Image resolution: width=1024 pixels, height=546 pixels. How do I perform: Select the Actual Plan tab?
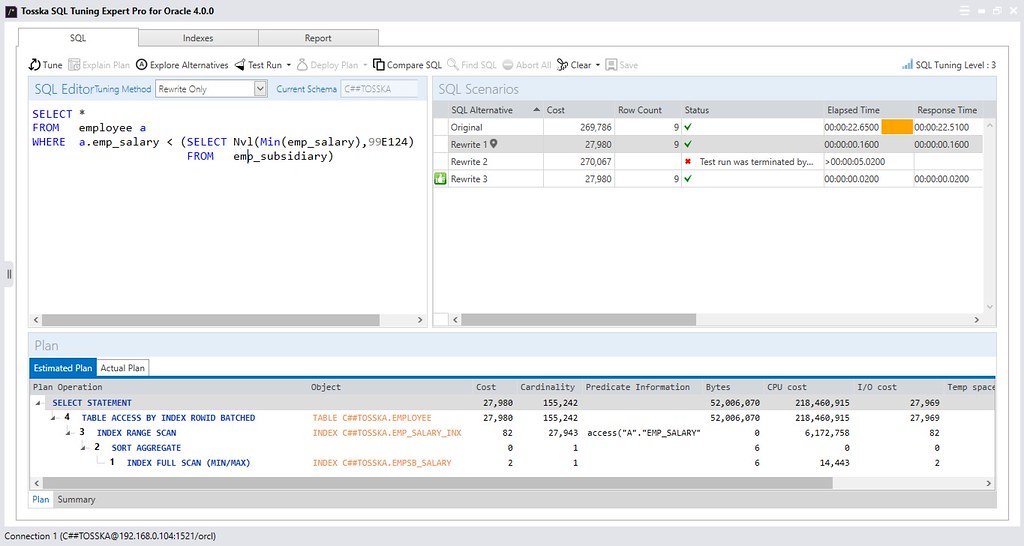(122, 368)
